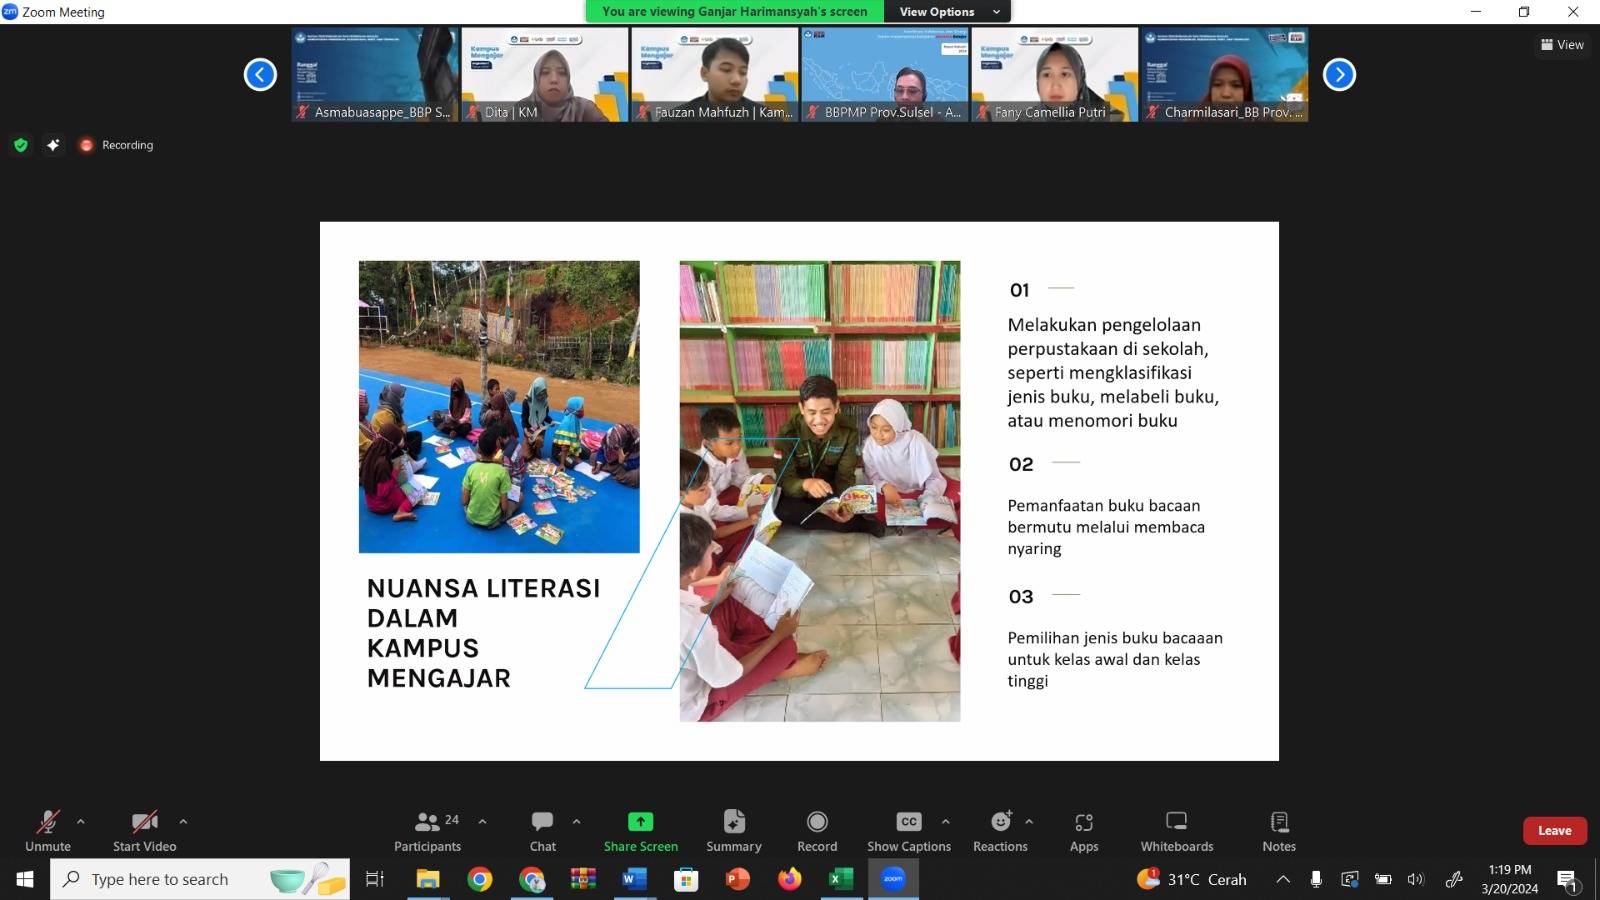Viewport: 1600px width, 900px height.
Task: Toggle Start Video camera on
Action: tap(144, 831)
